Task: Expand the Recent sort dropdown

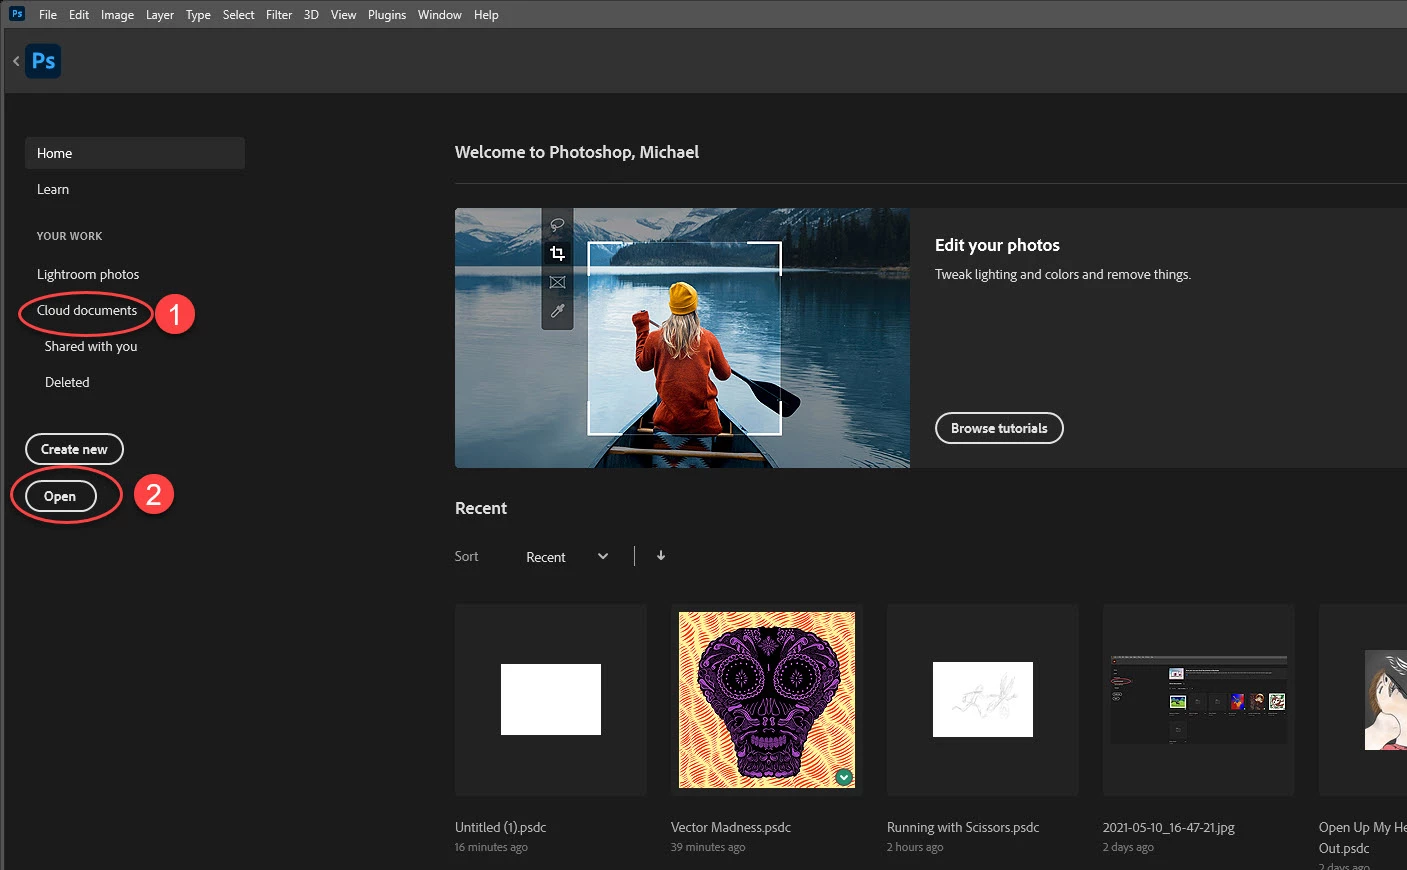Action: point(567,557)
